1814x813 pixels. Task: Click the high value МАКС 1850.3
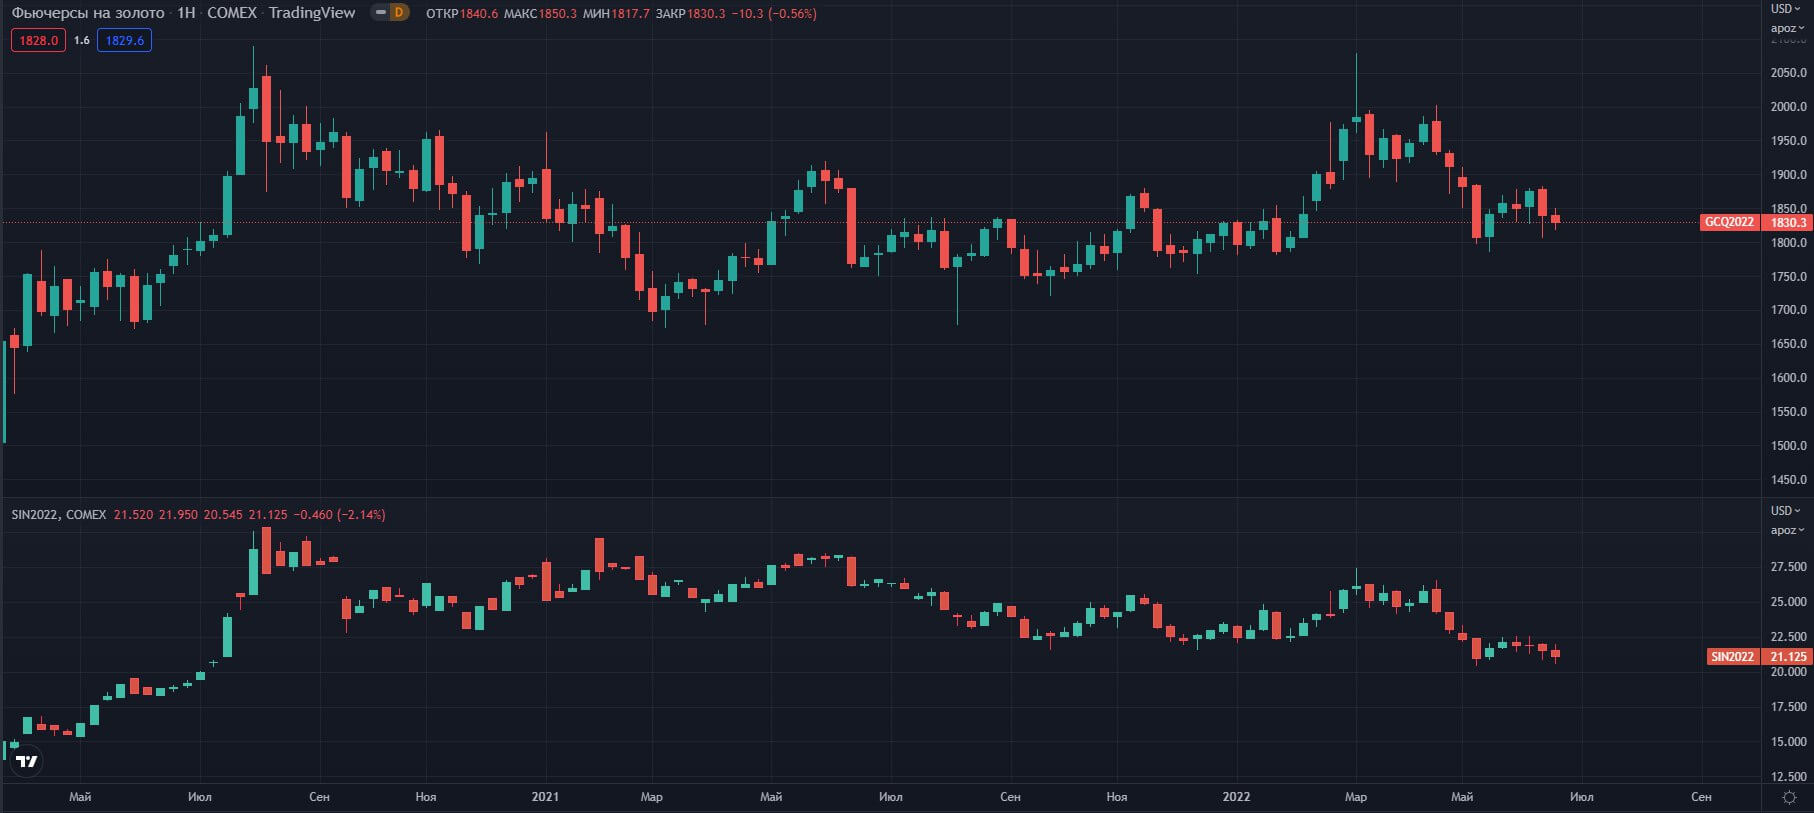pyautogui.click(x=540, y=14)
